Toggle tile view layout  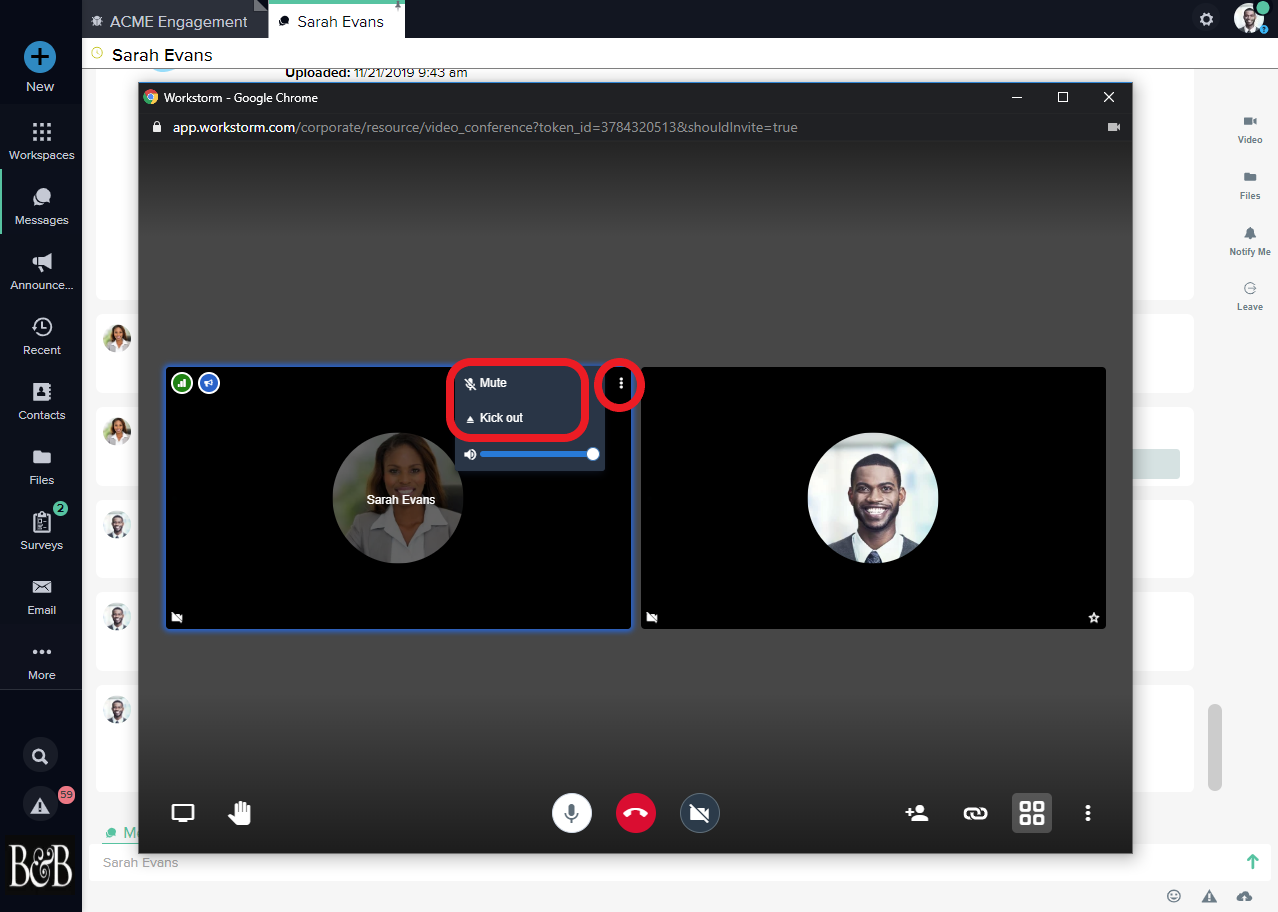tap(1031, 813)
